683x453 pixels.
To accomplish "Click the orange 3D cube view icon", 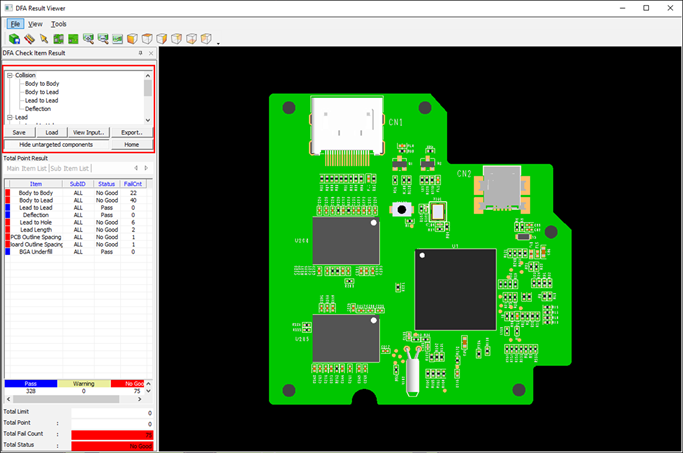I will [x=132, y=39].
